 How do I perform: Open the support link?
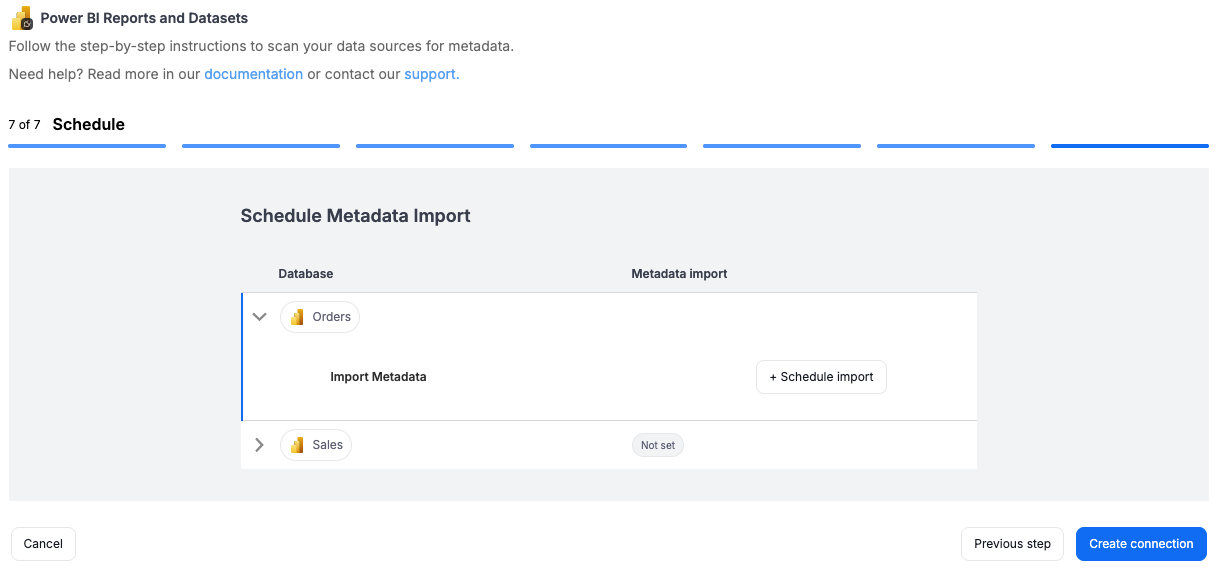point(432,74)
